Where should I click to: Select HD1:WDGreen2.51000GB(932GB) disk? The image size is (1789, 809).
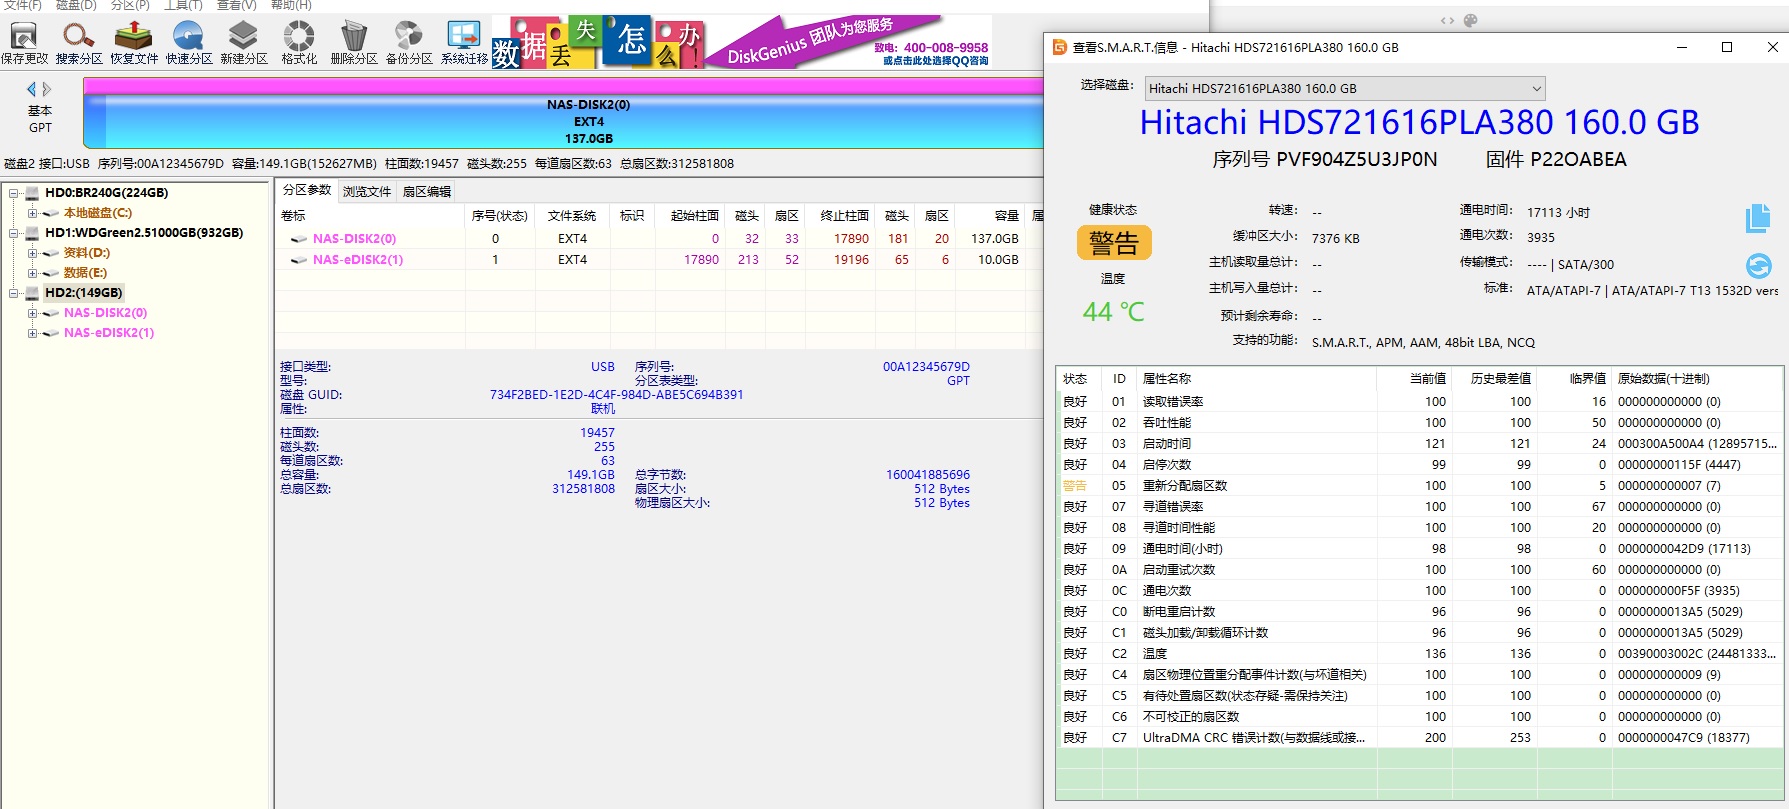144,233
